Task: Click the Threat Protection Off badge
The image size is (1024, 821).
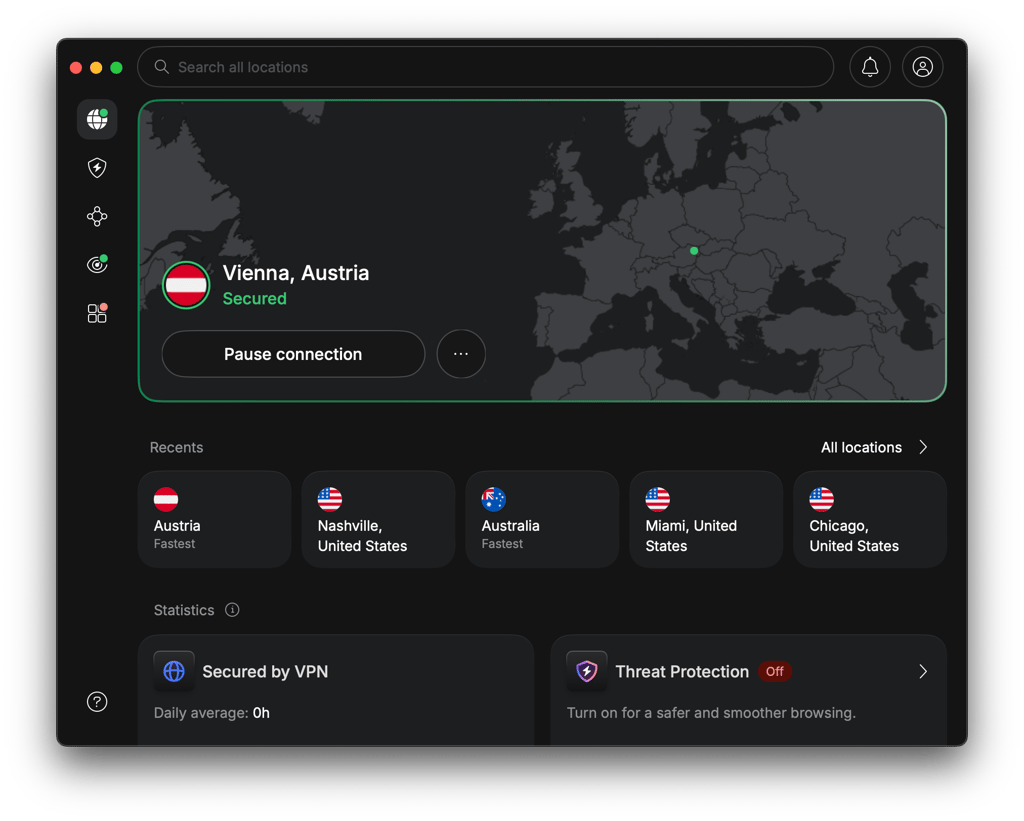Action: pos(775,671)
